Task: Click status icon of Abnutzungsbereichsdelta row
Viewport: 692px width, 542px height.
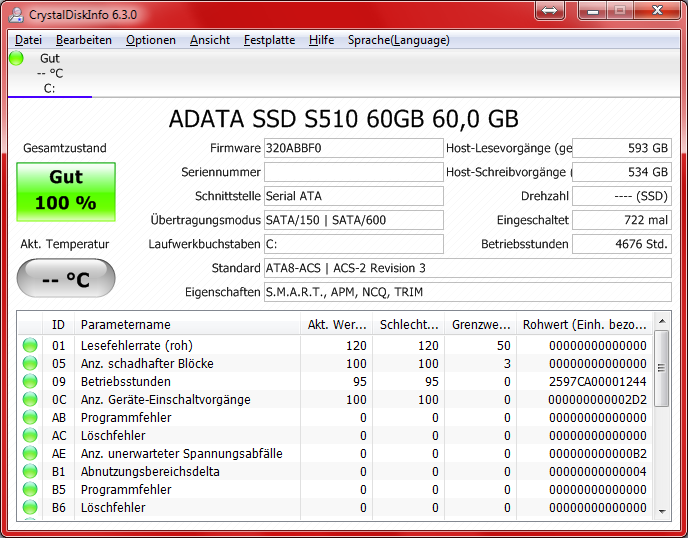Action: click(x=30, y=471)
